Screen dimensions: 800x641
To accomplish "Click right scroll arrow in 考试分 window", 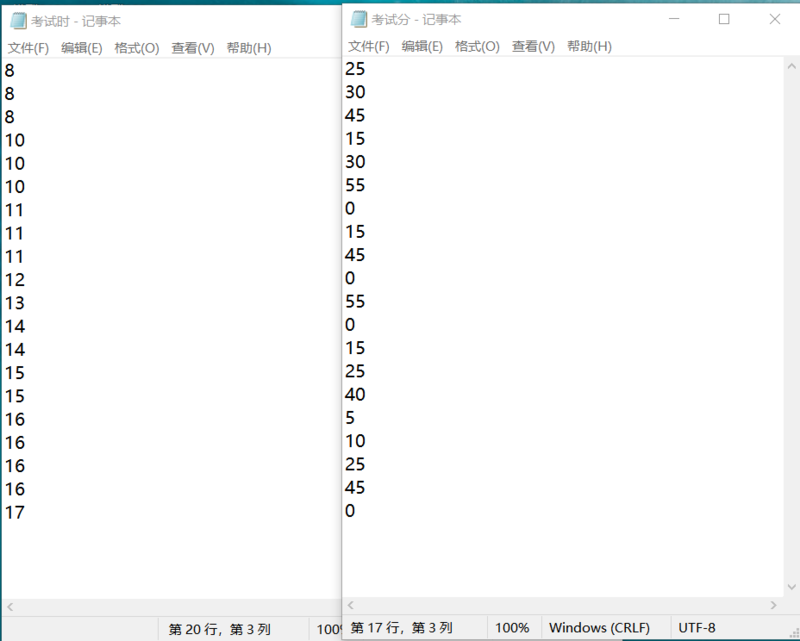I will coord(773,605).
